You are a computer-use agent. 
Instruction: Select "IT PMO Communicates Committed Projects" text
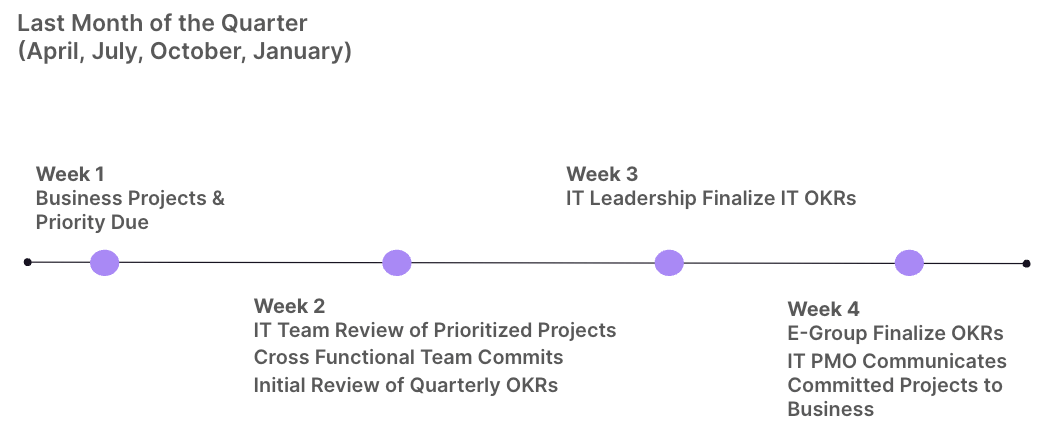[x=896, y=373]
